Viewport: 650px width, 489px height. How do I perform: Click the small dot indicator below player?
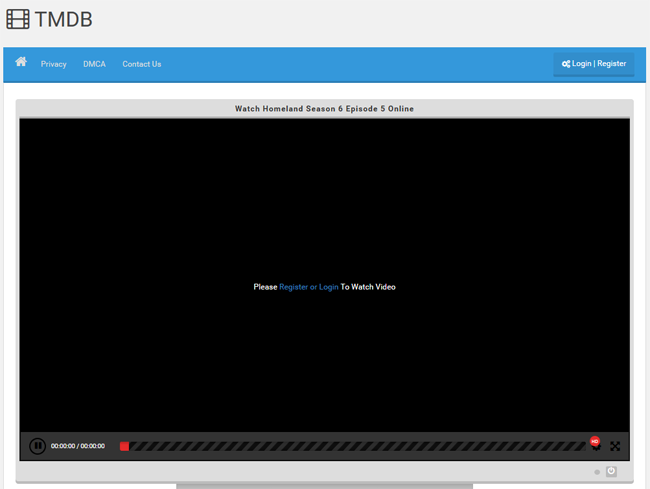click(x=597, y=472)
